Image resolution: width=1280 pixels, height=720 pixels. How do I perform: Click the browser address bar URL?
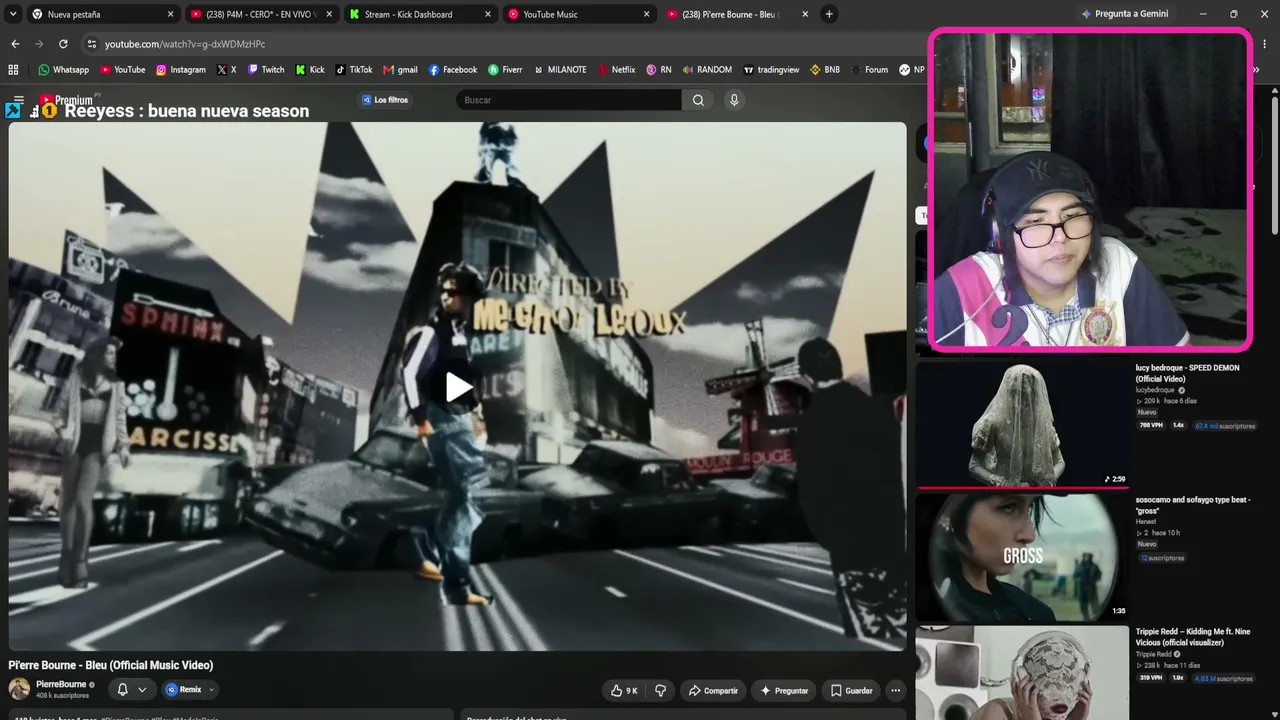pos(185,44)
